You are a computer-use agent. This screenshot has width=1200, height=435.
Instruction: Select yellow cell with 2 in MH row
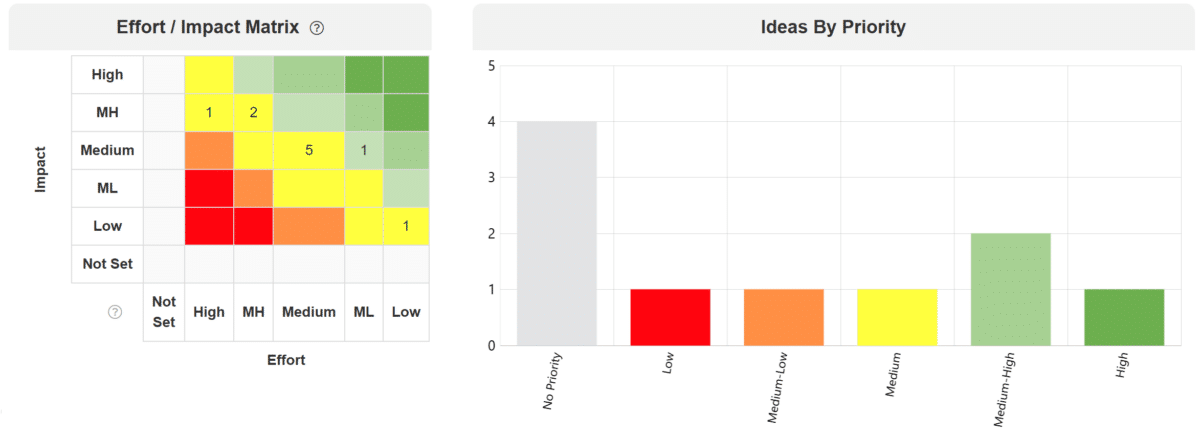point(253,112)
